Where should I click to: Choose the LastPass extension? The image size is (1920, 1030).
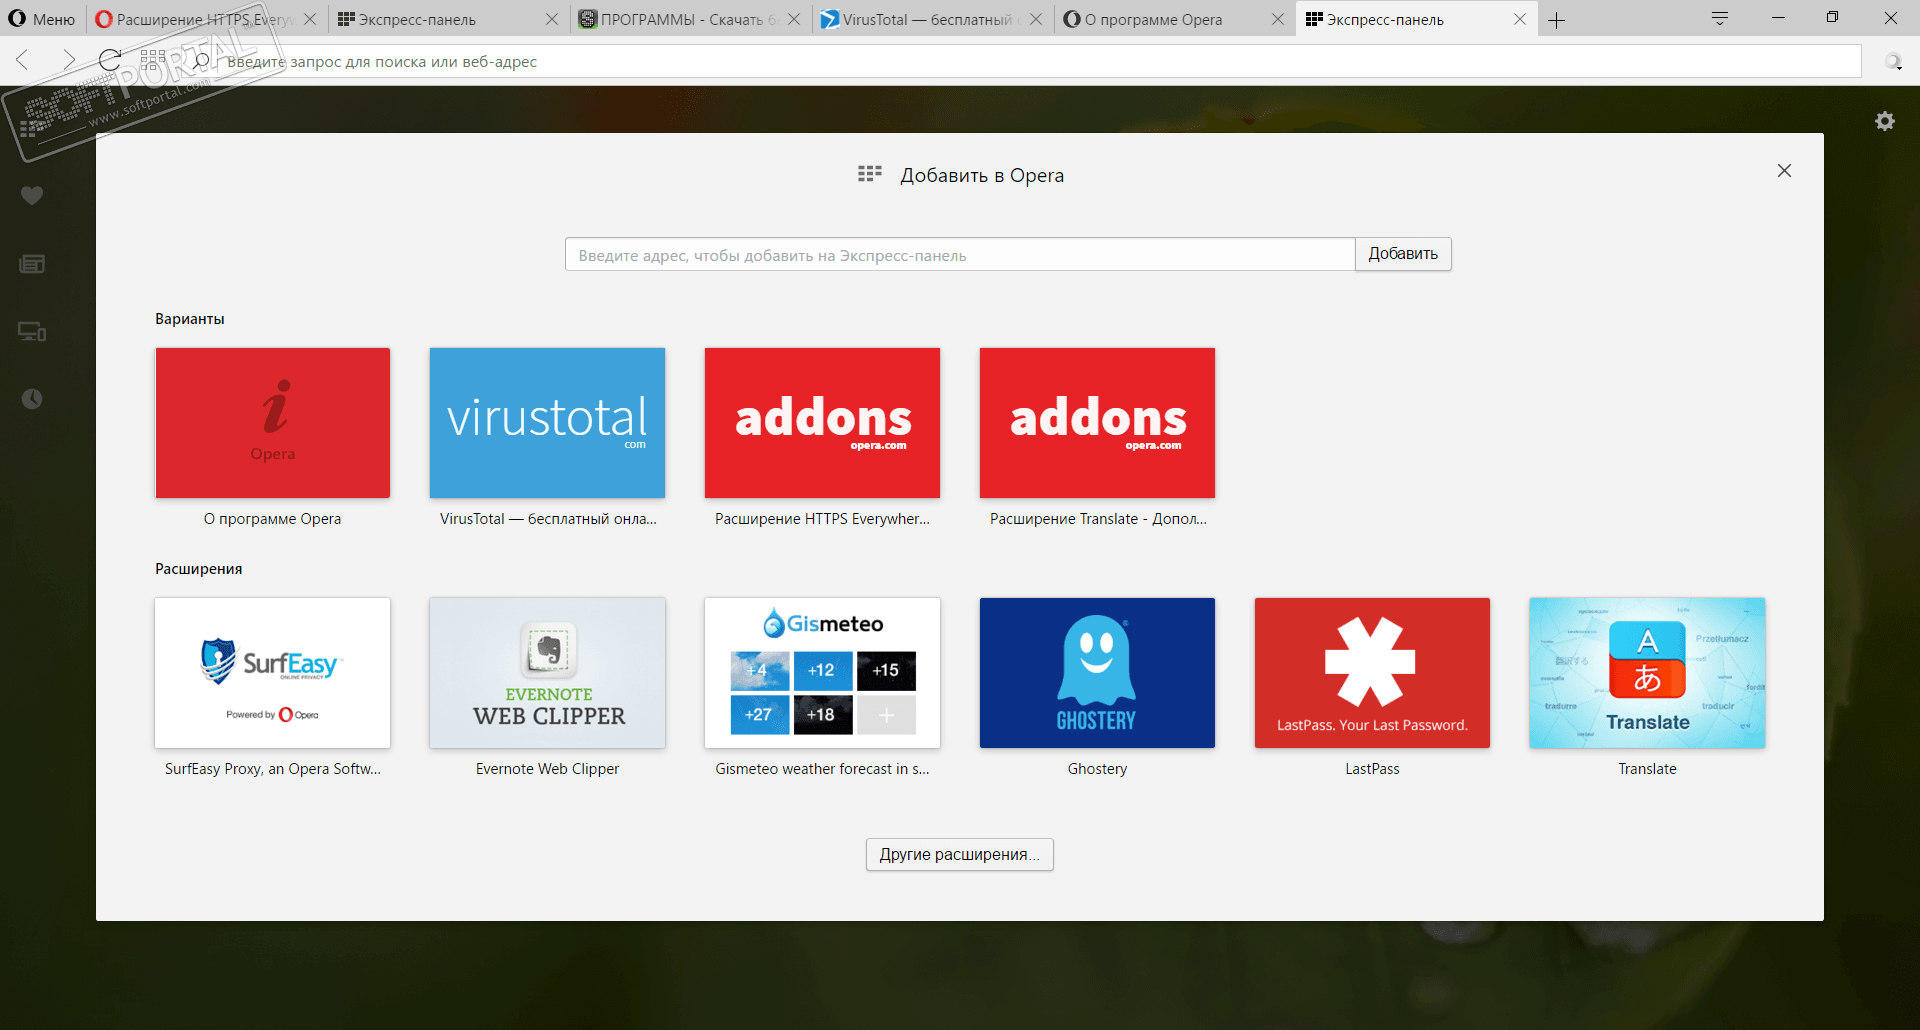point(1372,673)
